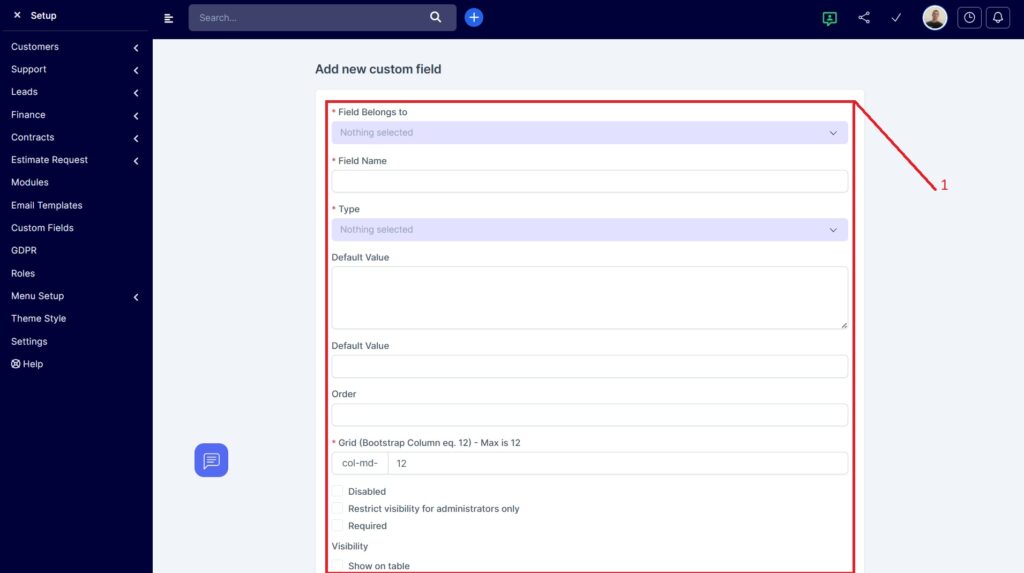Open the checkmark to-do icon

point(896,18)
